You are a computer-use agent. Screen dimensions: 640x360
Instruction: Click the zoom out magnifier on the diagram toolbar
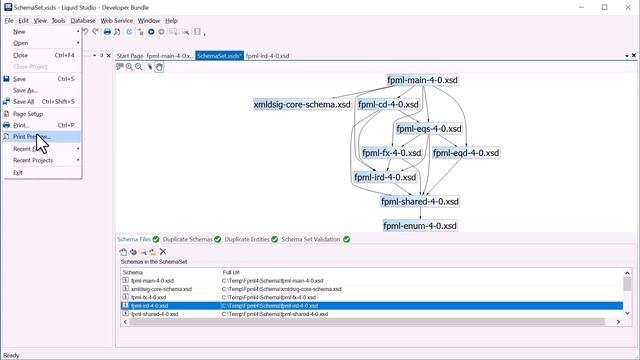(x=139, y=67)
